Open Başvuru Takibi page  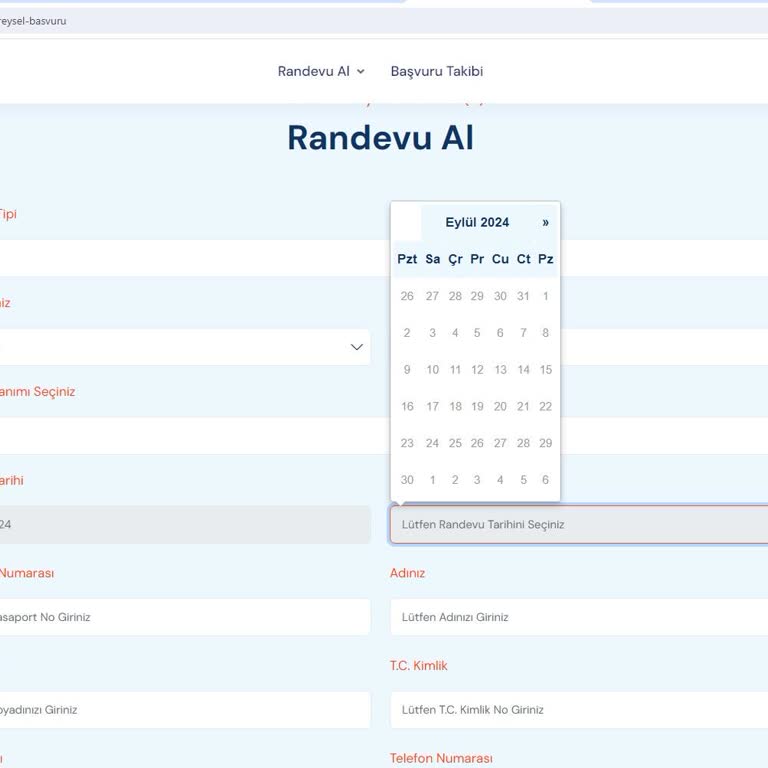[x=436, y=71]
